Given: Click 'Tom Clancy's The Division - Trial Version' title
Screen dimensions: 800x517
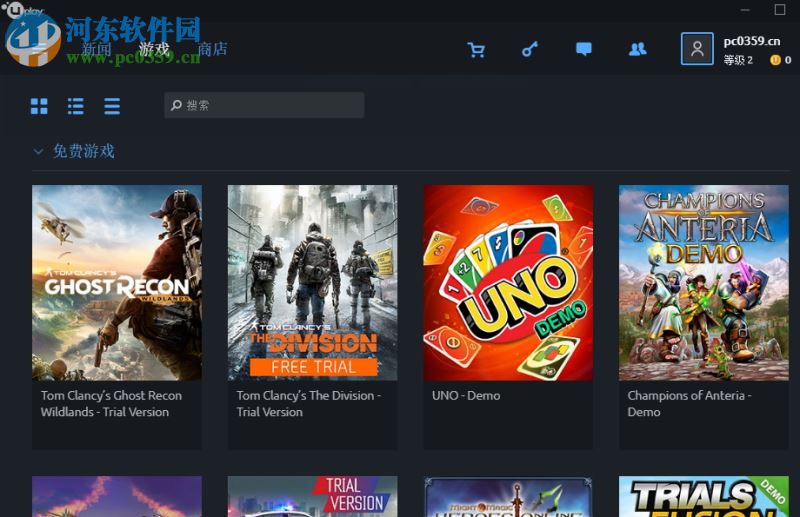Looking at the screenshot, I should 309,404.
